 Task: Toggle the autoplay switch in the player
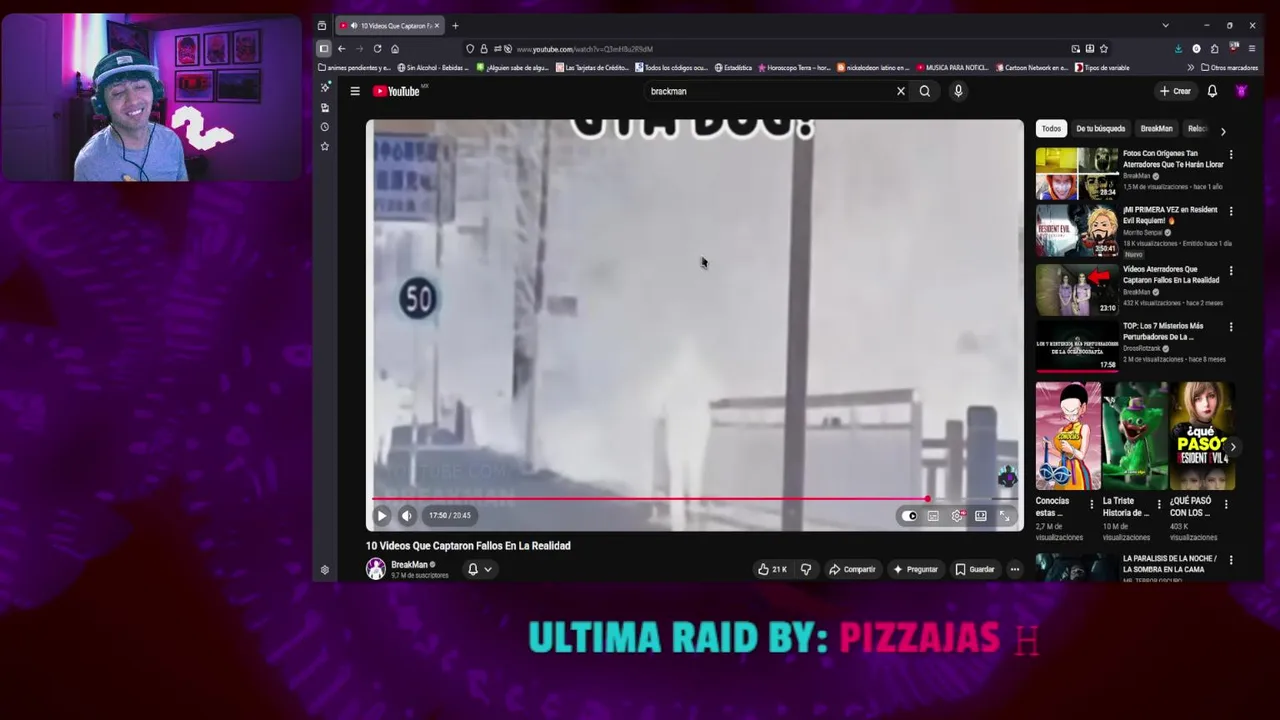[909, 516]
